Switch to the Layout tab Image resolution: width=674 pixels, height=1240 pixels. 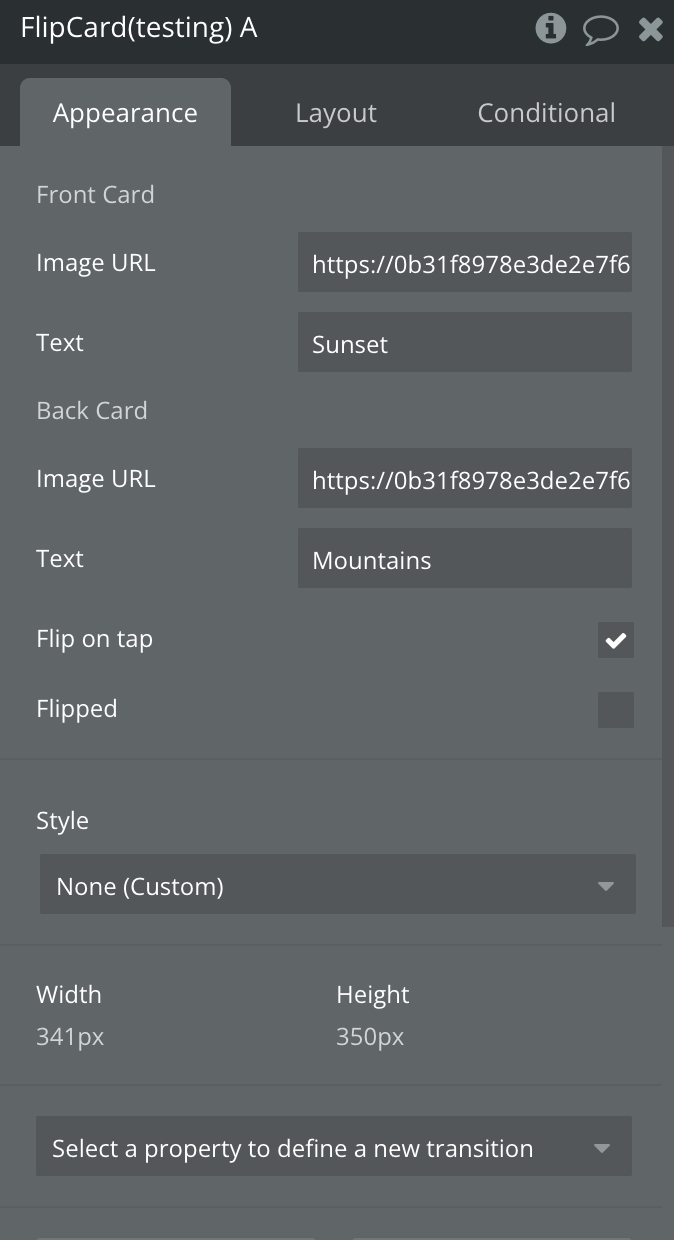pos(336,113)
